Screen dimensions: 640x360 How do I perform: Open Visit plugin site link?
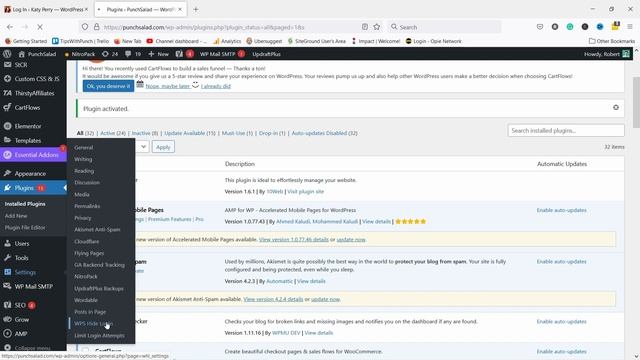tap(305, 191)
